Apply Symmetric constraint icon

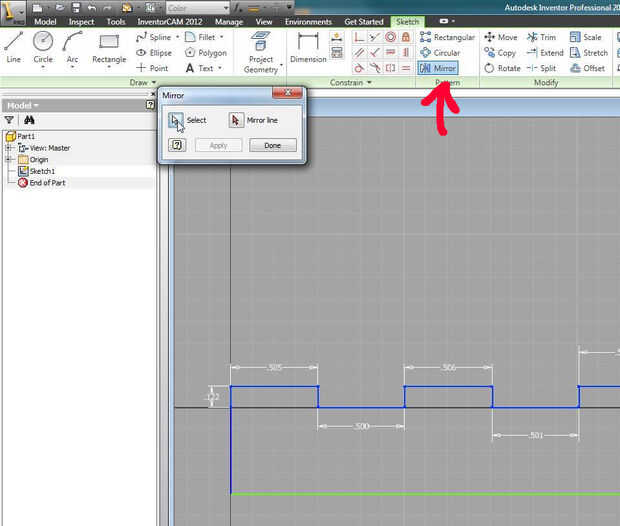390,68
